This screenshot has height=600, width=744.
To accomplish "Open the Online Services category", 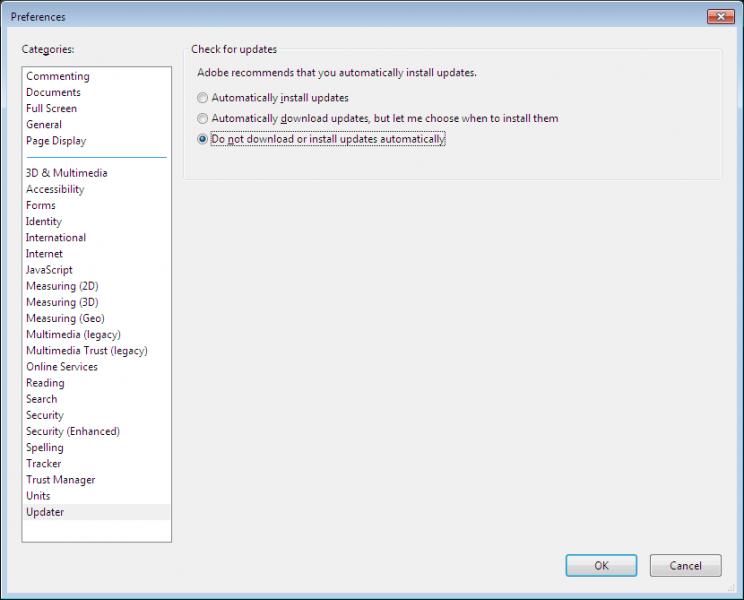I will (x=62, y=367).
